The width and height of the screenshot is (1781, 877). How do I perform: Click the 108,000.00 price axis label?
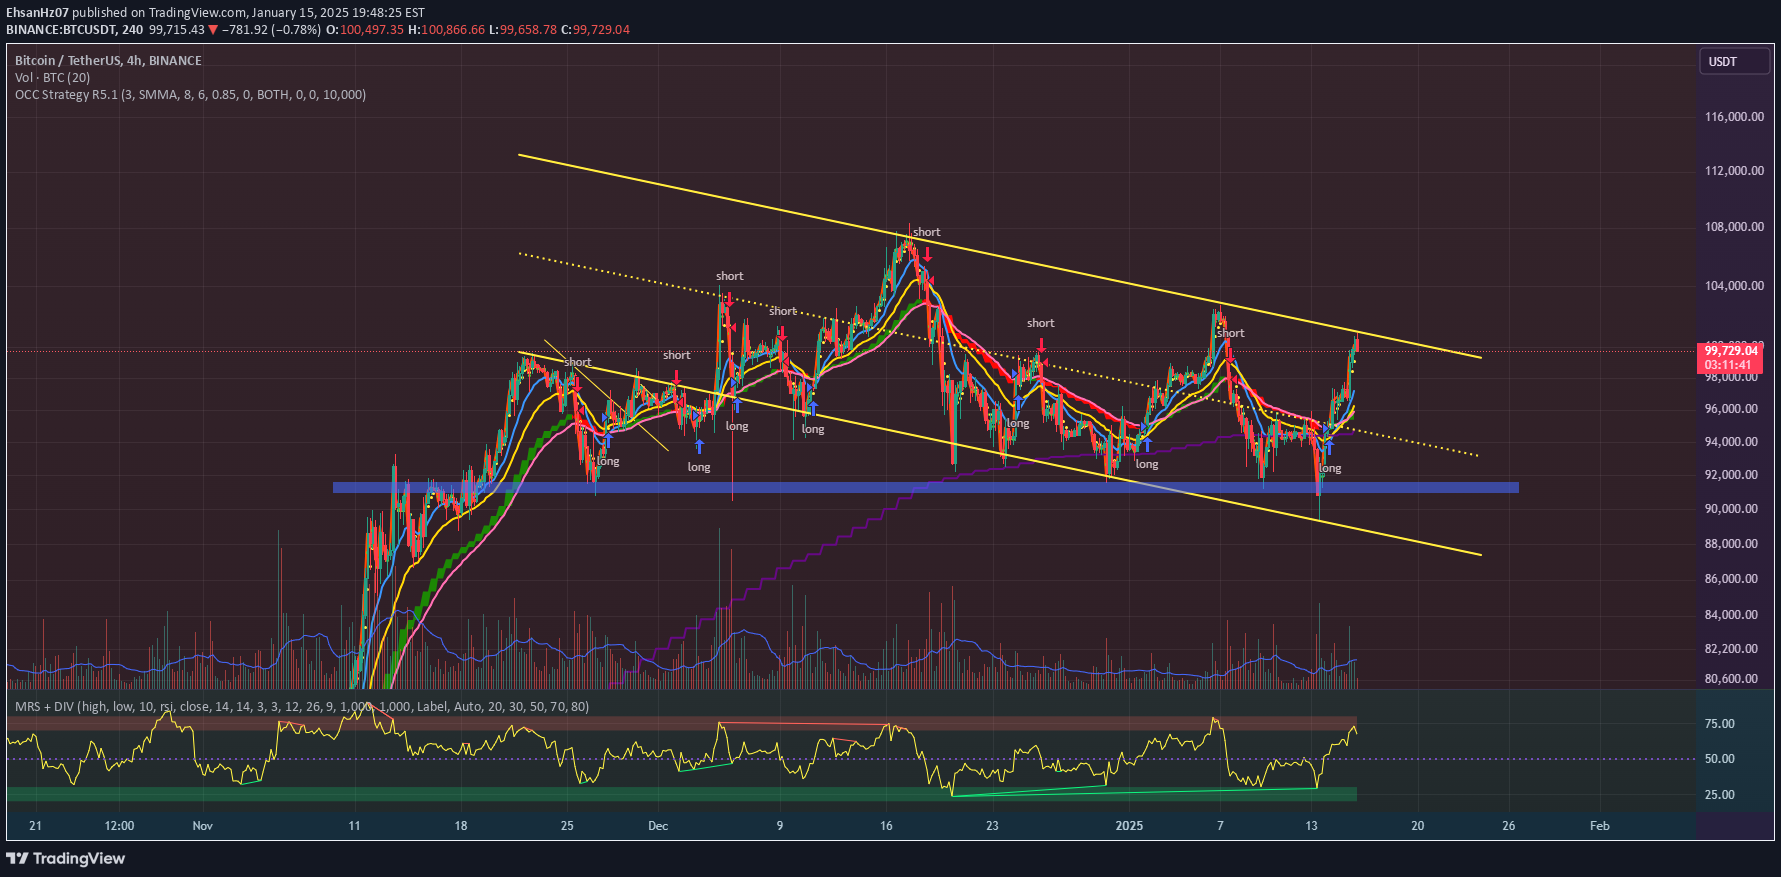[x=1734, y=227]
